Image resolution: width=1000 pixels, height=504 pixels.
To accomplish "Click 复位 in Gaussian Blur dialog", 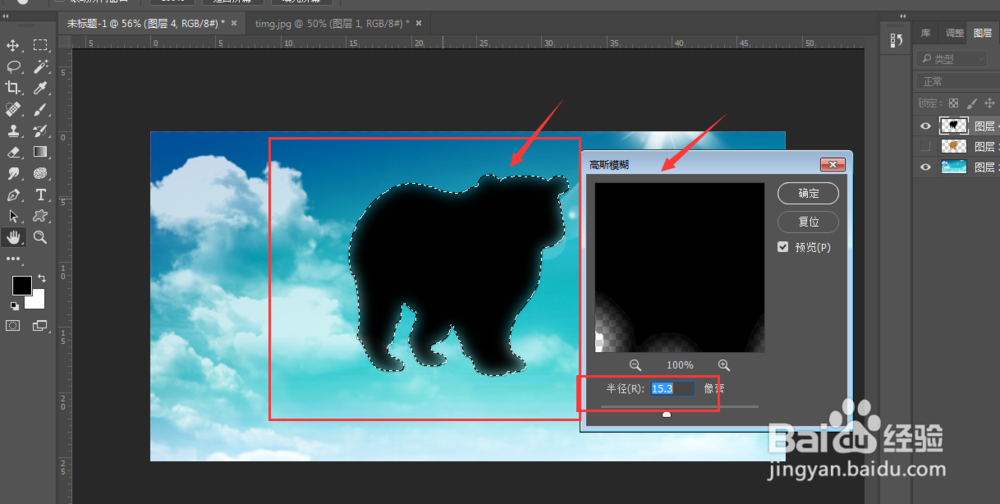I will click(808, 222).
